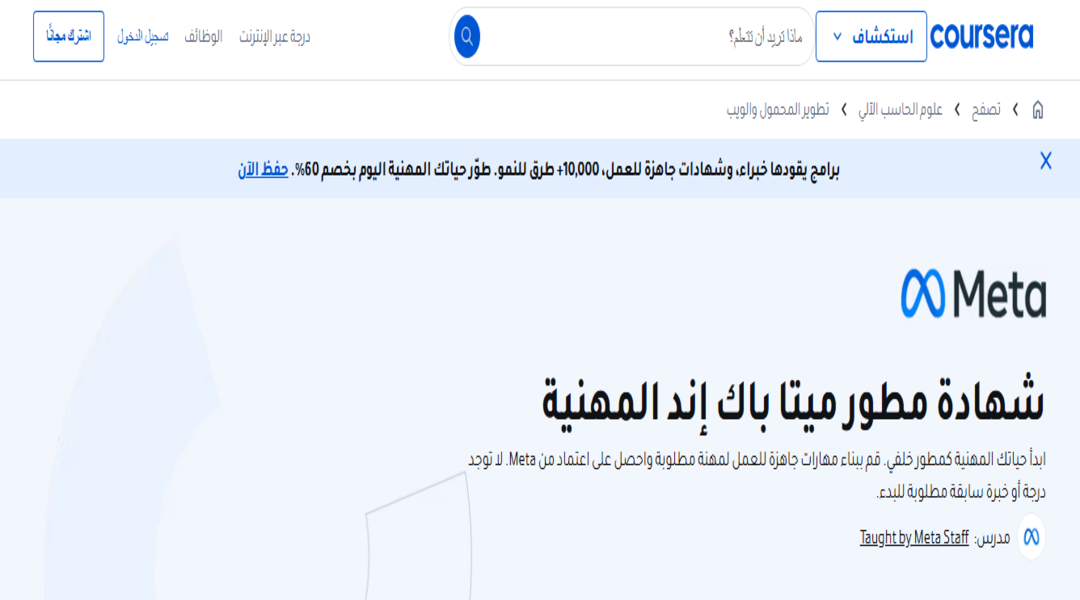Dismiss the promo banner with X

tap(1046, 161)
